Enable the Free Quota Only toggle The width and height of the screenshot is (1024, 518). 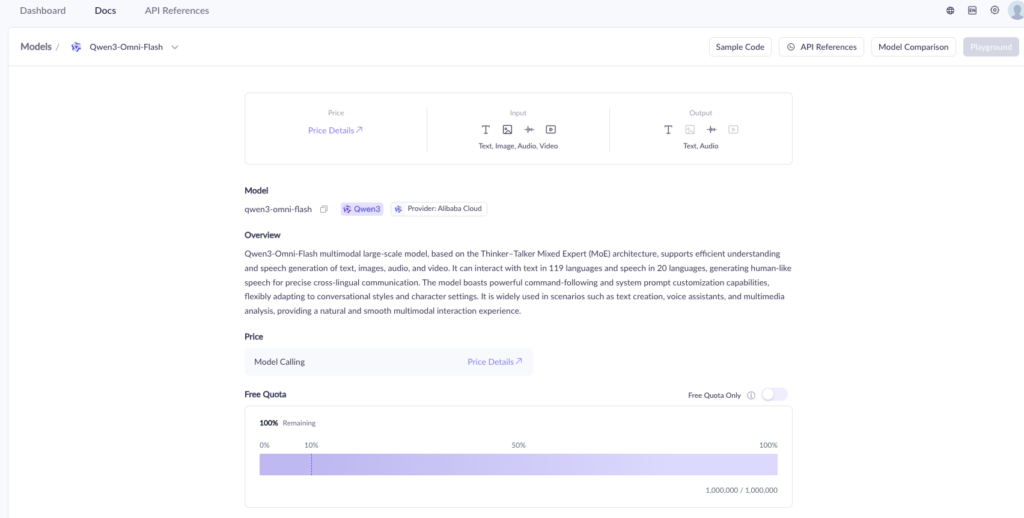pyautogui.click(x=774, y=395)
